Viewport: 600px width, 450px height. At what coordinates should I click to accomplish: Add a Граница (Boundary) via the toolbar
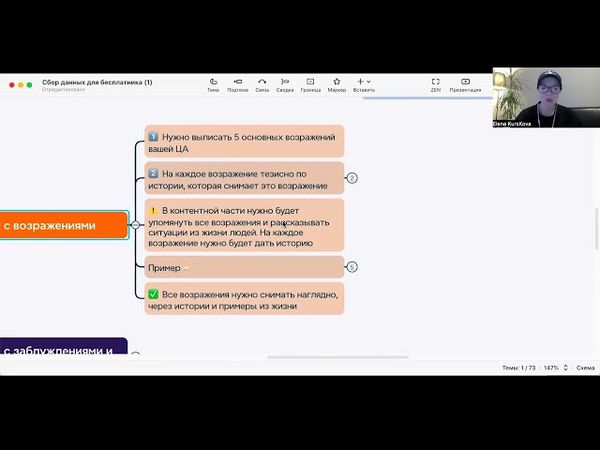310,84
